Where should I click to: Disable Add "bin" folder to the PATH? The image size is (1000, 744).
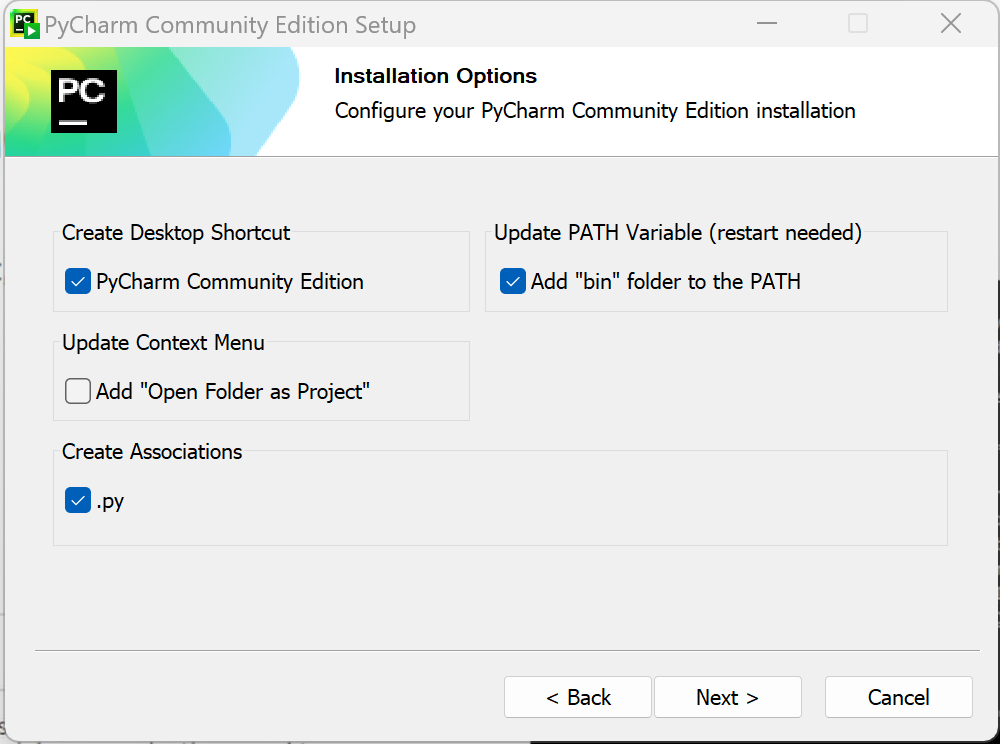pyautogui.click(x=513, y=282)
